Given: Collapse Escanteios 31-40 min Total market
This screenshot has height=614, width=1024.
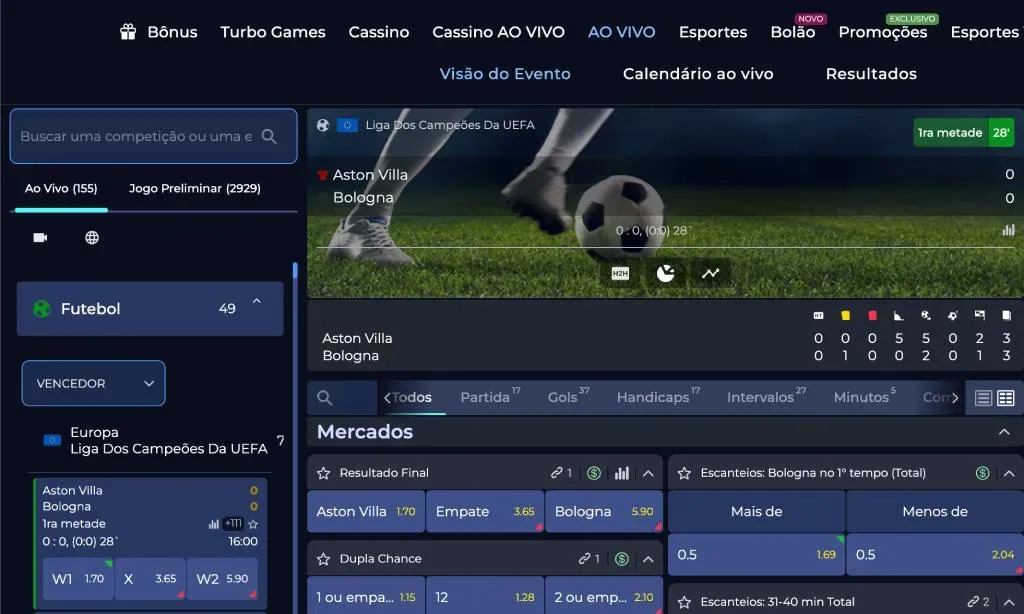Looking at the screenshot, I should click(1009, 602).
